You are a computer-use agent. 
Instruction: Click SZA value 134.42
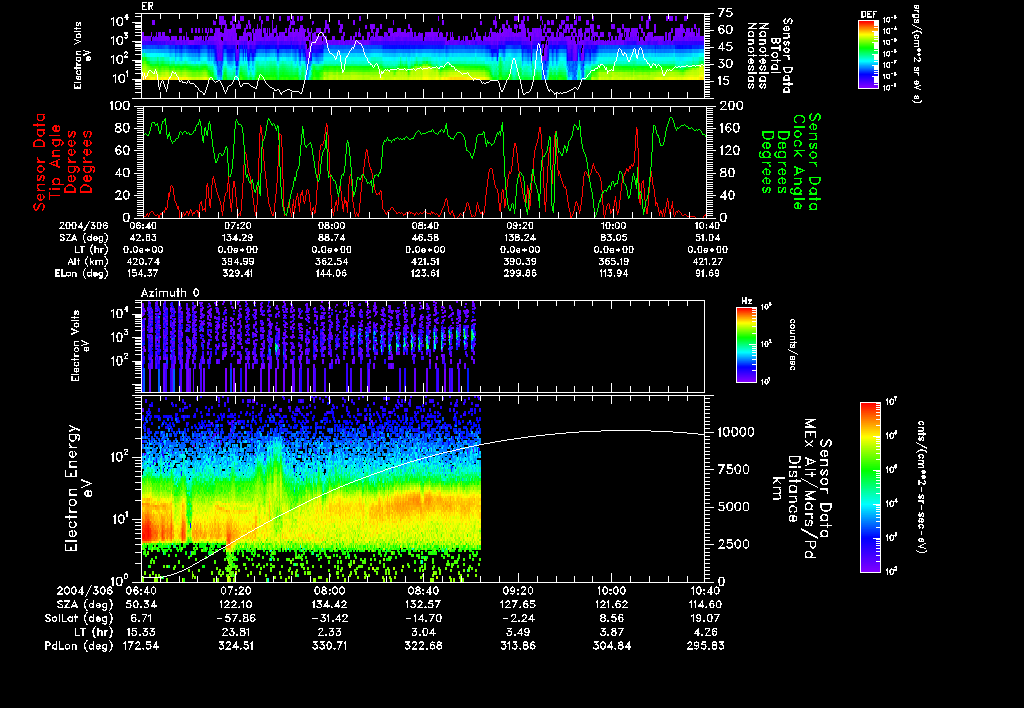(330, 605)
